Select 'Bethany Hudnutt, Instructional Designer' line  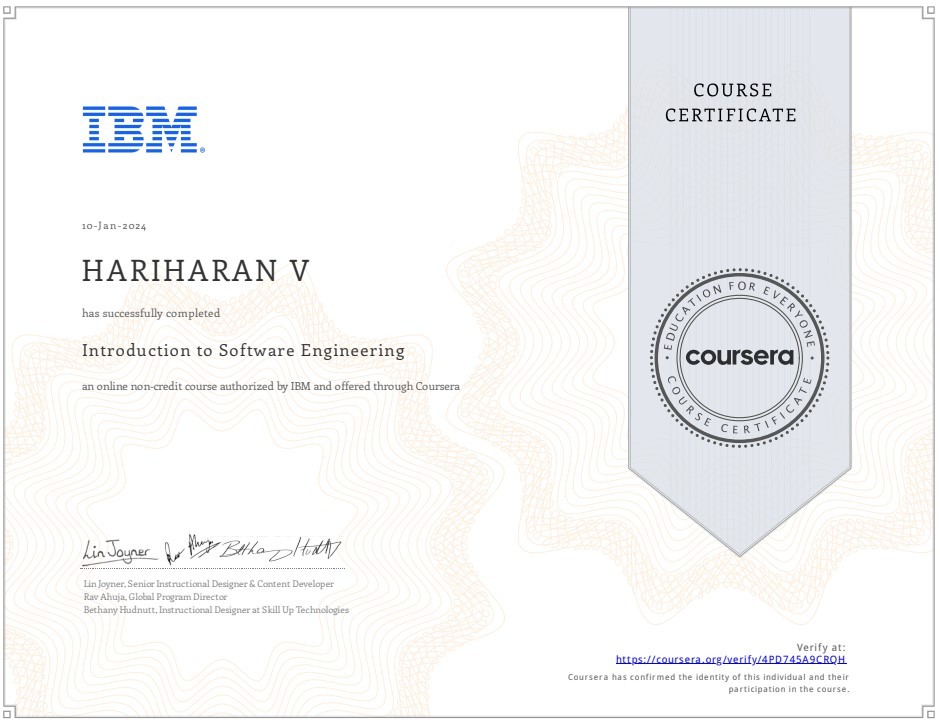click(216, 610)
